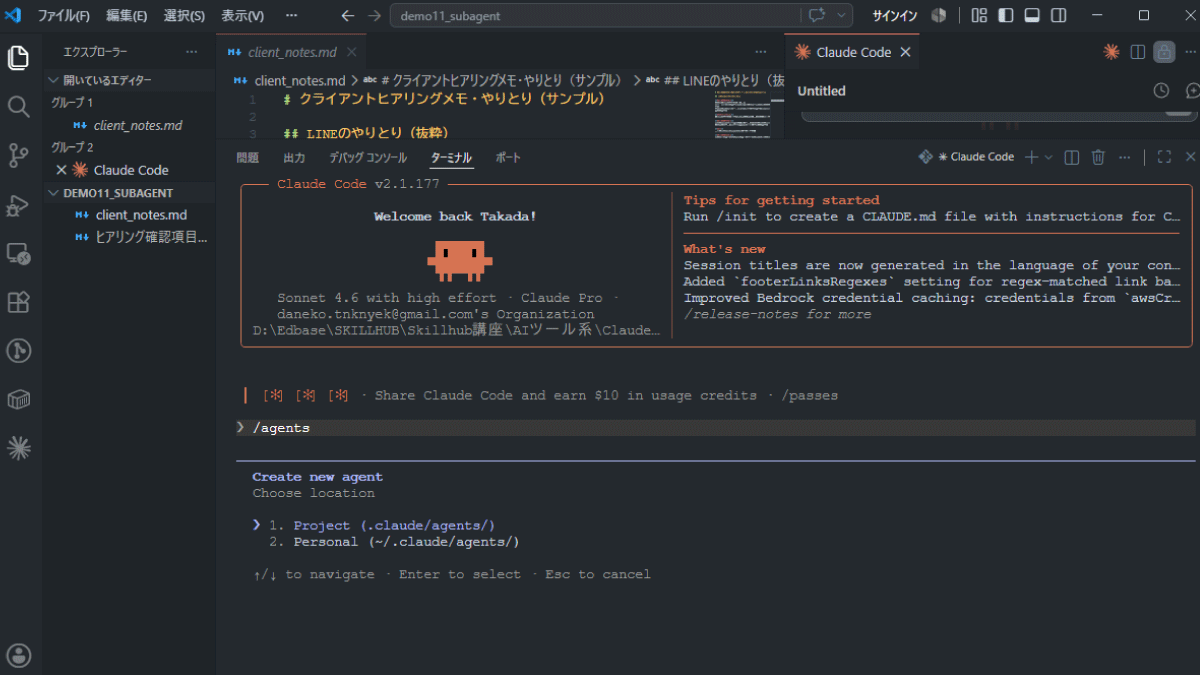Toggle the secondary side bar layout icon
This screenshot has width=1200, height=675.
tap(1059, 16)
